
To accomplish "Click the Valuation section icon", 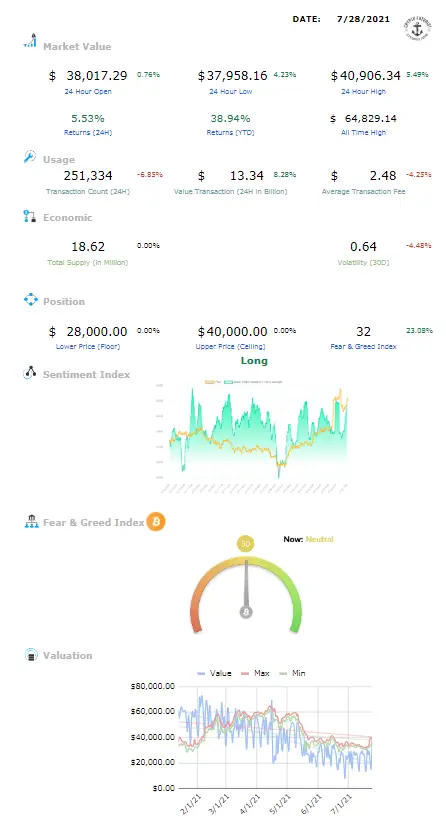I will click(31, 655).
